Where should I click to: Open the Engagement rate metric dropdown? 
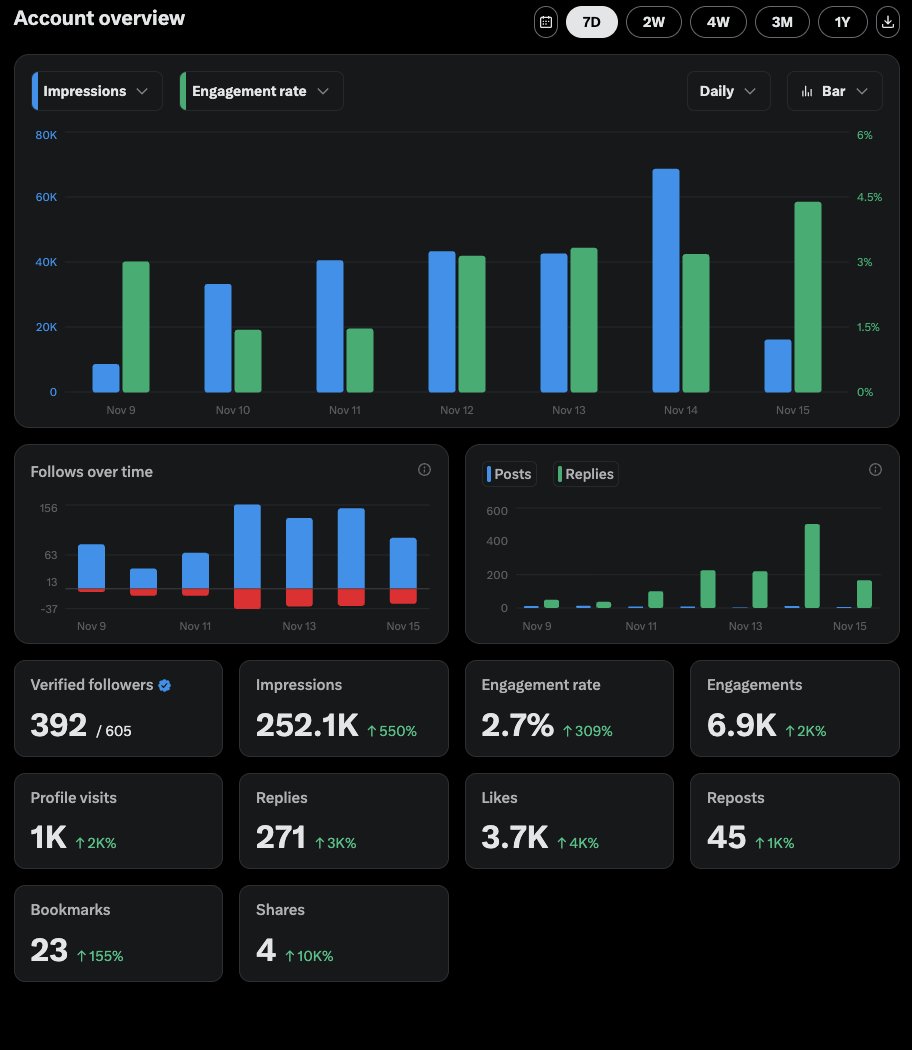tap(261, 91)
